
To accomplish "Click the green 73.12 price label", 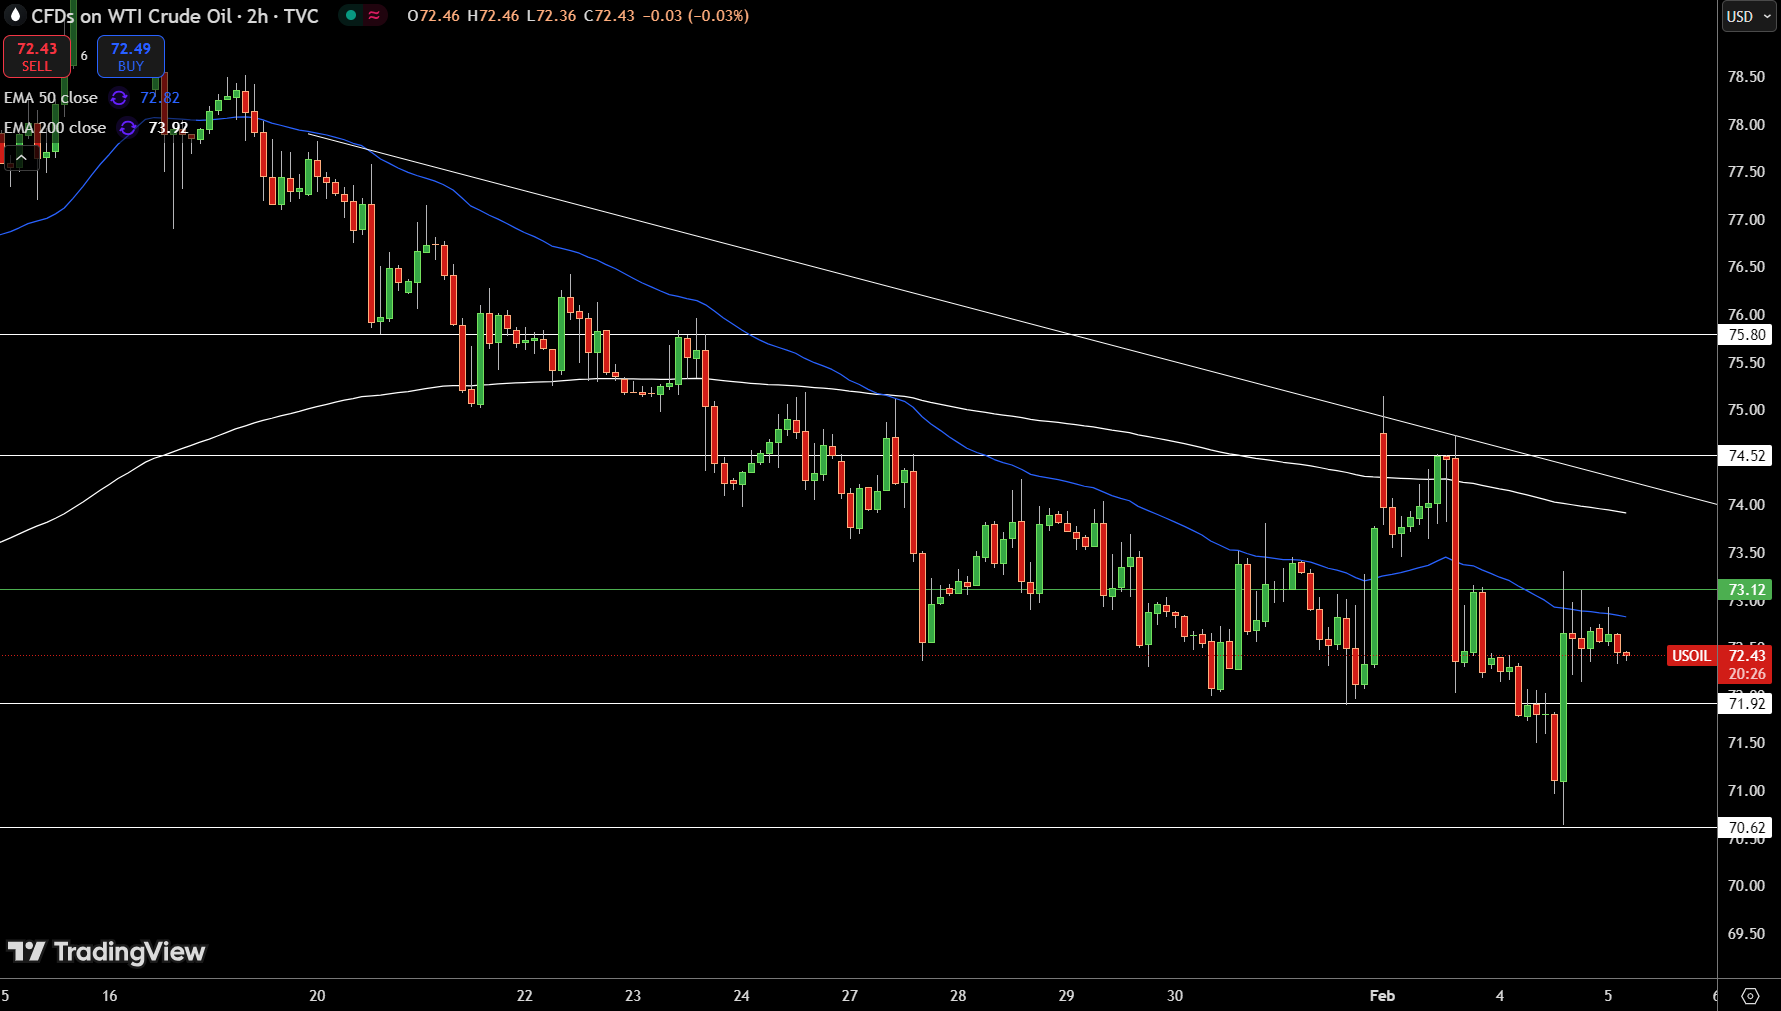I will click(1746, 590).
